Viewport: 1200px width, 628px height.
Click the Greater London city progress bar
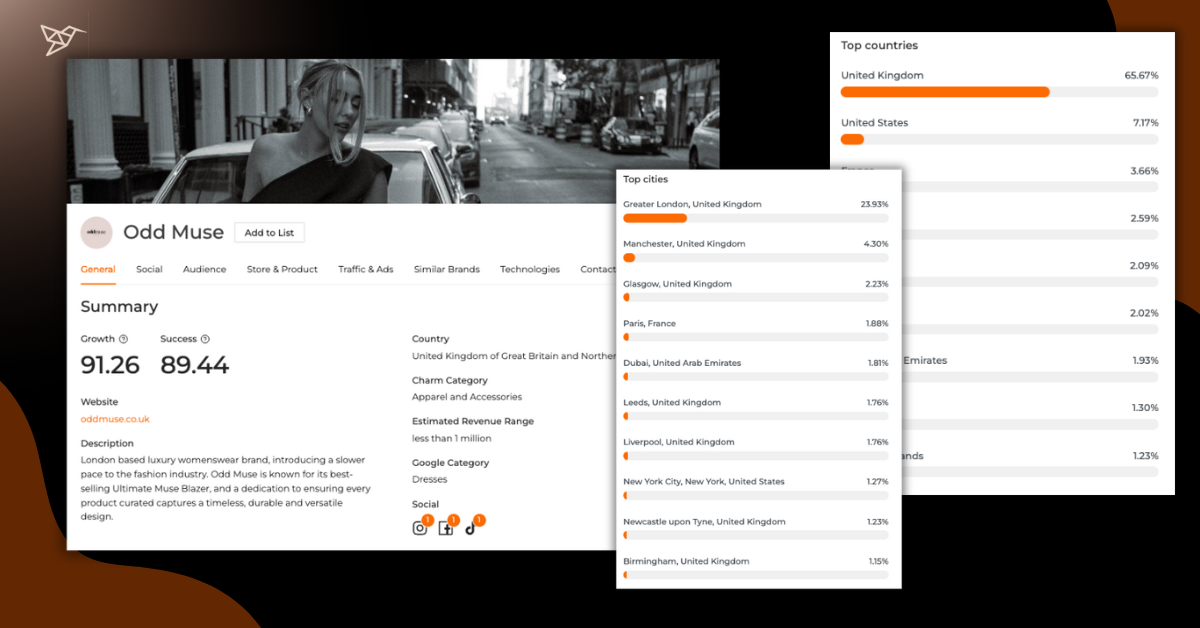pyautogui.click(x=755, y=218)
